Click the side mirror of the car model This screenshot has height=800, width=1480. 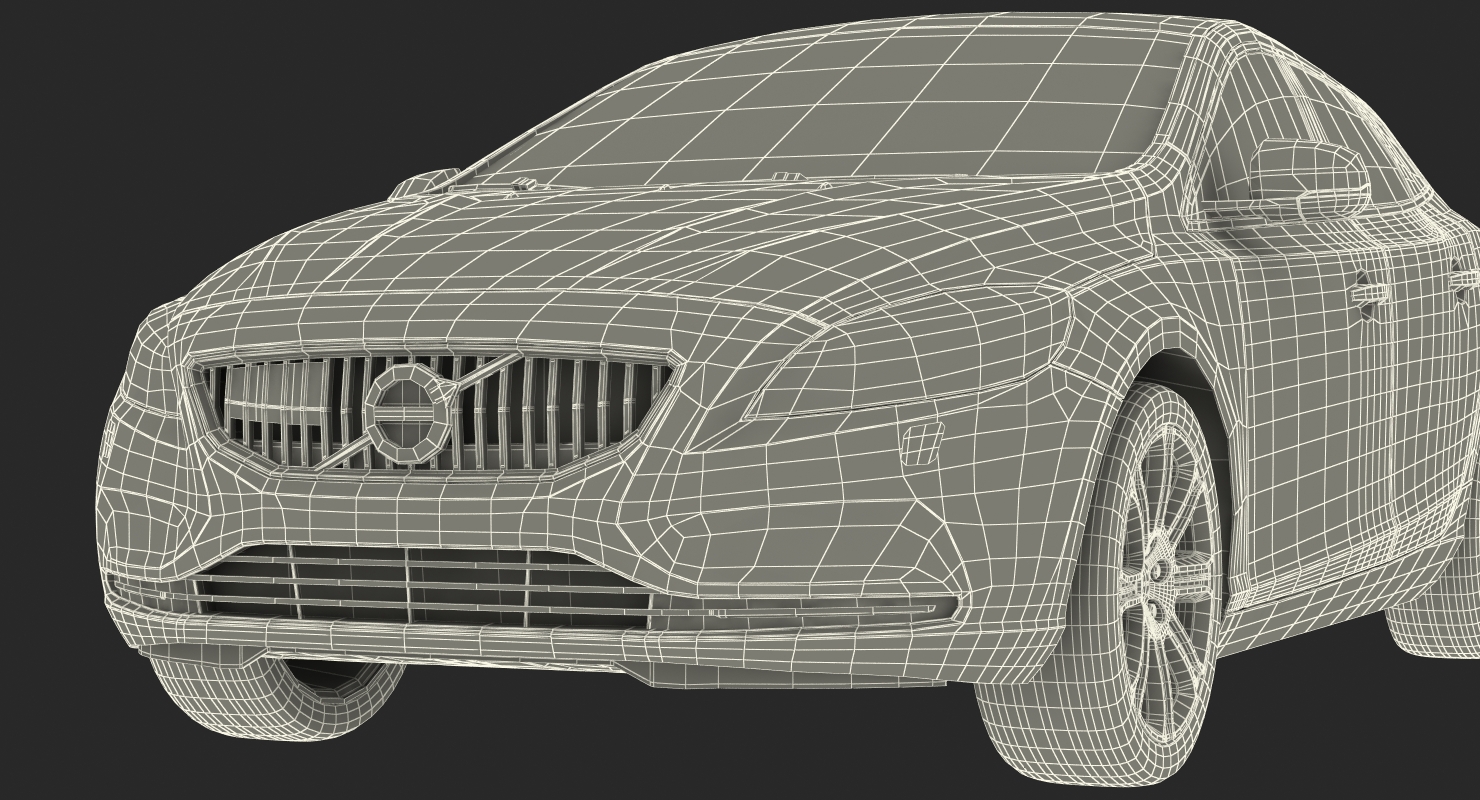point(1308,178)
